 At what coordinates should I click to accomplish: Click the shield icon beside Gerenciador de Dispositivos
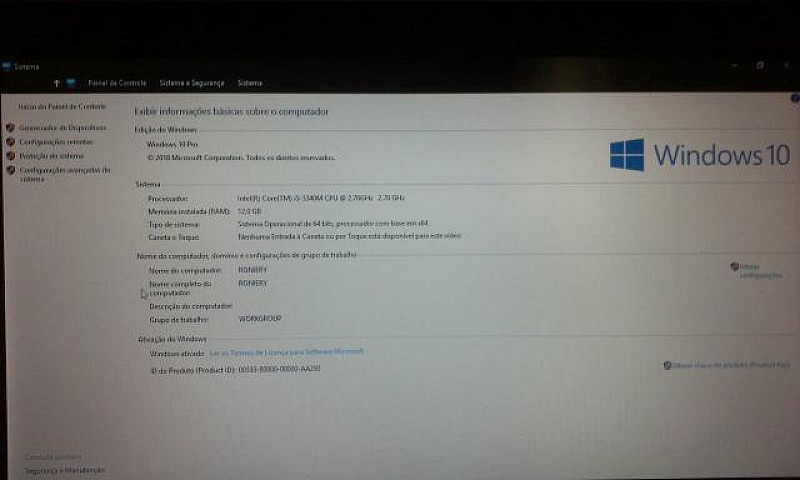tap(10, 128)
